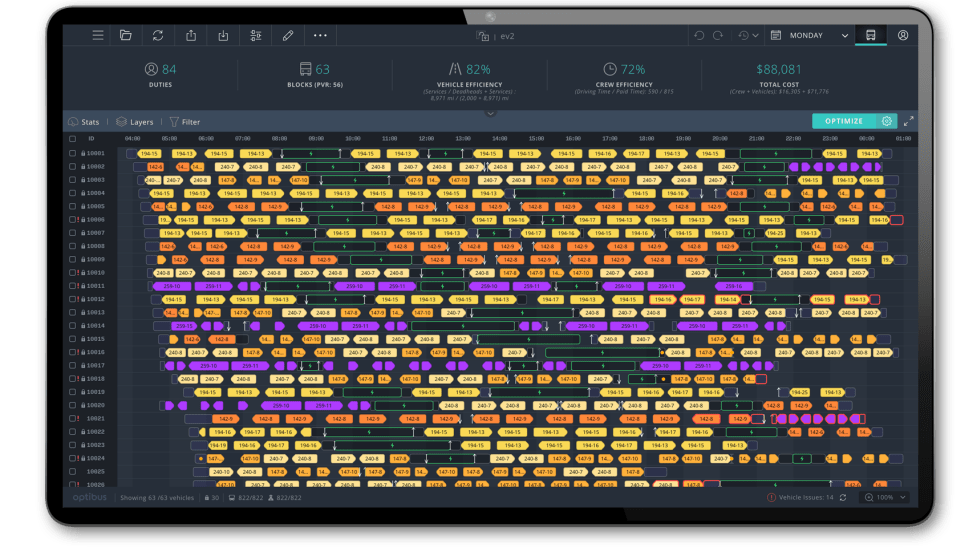Click the pencil edit icon

coord(288,35)
